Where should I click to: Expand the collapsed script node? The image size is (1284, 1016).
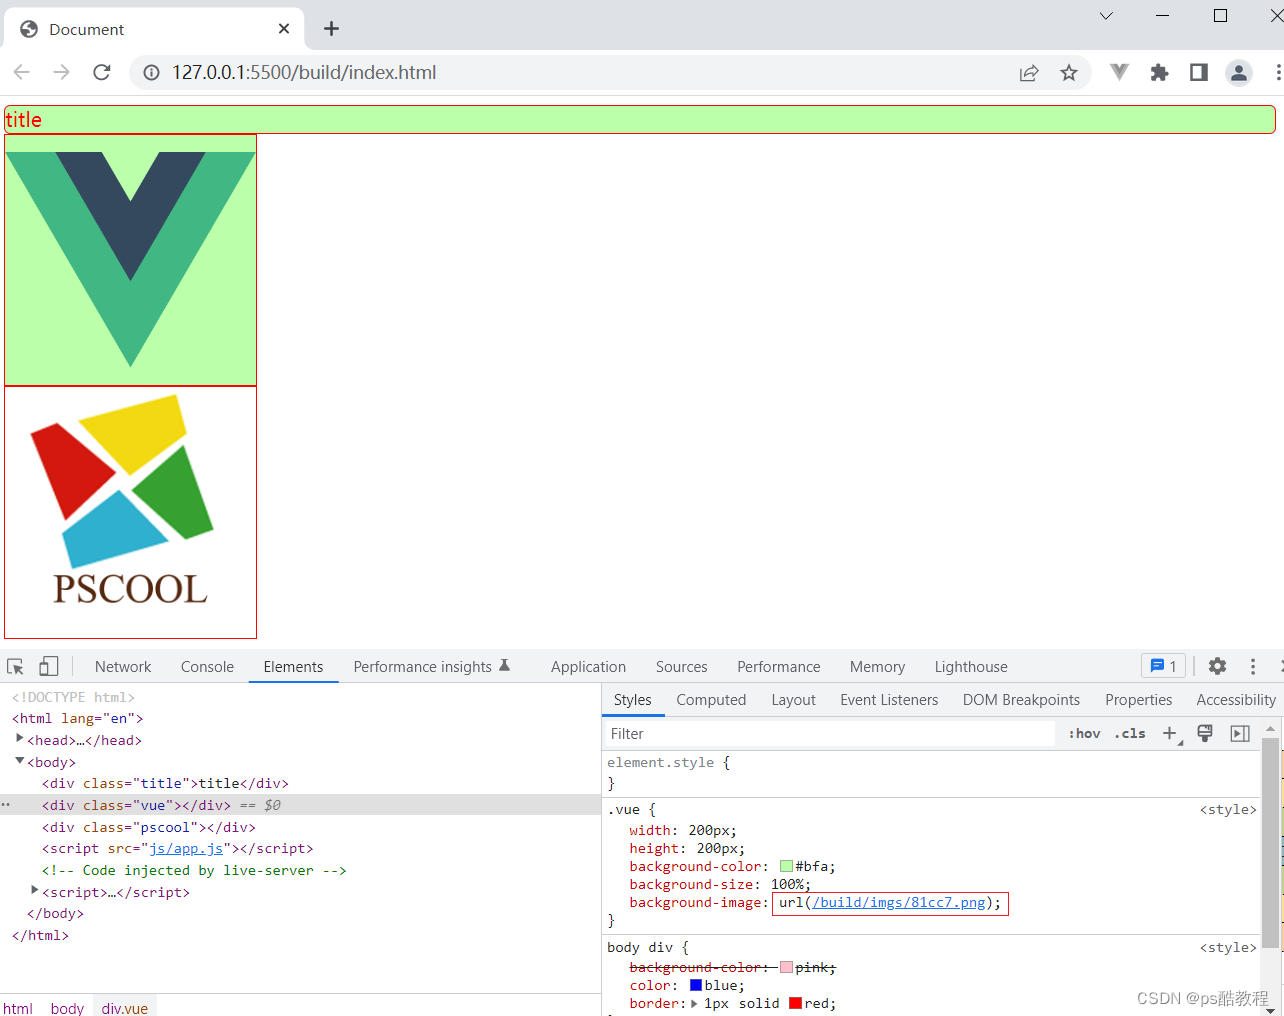[x=34, y=890]
